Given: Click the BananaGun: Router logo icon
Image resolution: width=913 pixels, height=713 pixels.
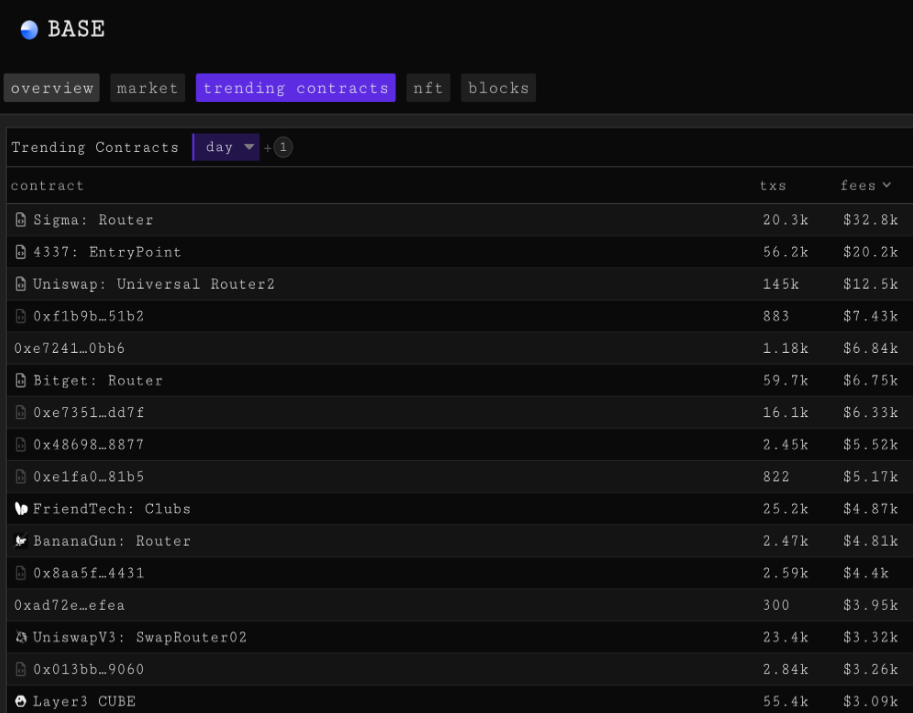Looking at the screenshot, I should 20,541.
